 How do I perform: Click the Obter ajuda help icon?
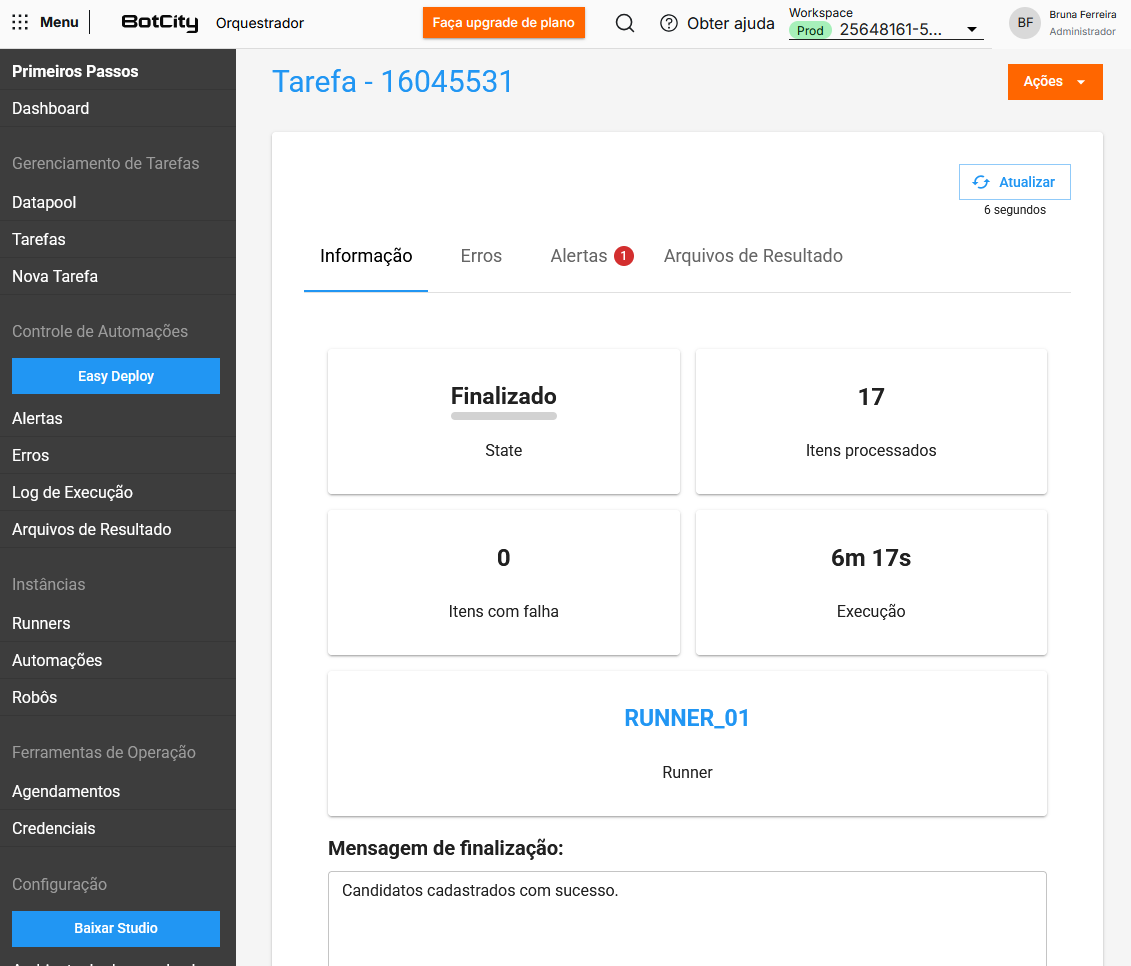point(669,23)
